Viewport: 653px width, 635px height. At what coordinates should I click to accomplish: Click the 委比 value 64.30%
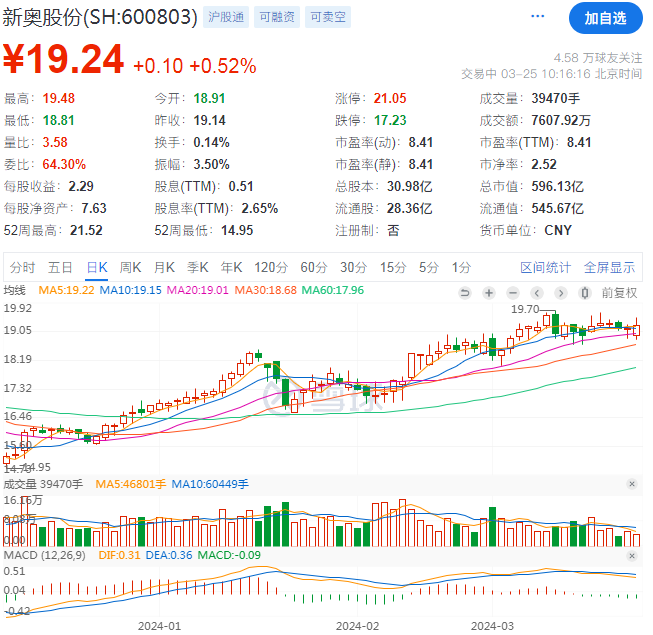(64, 164)
